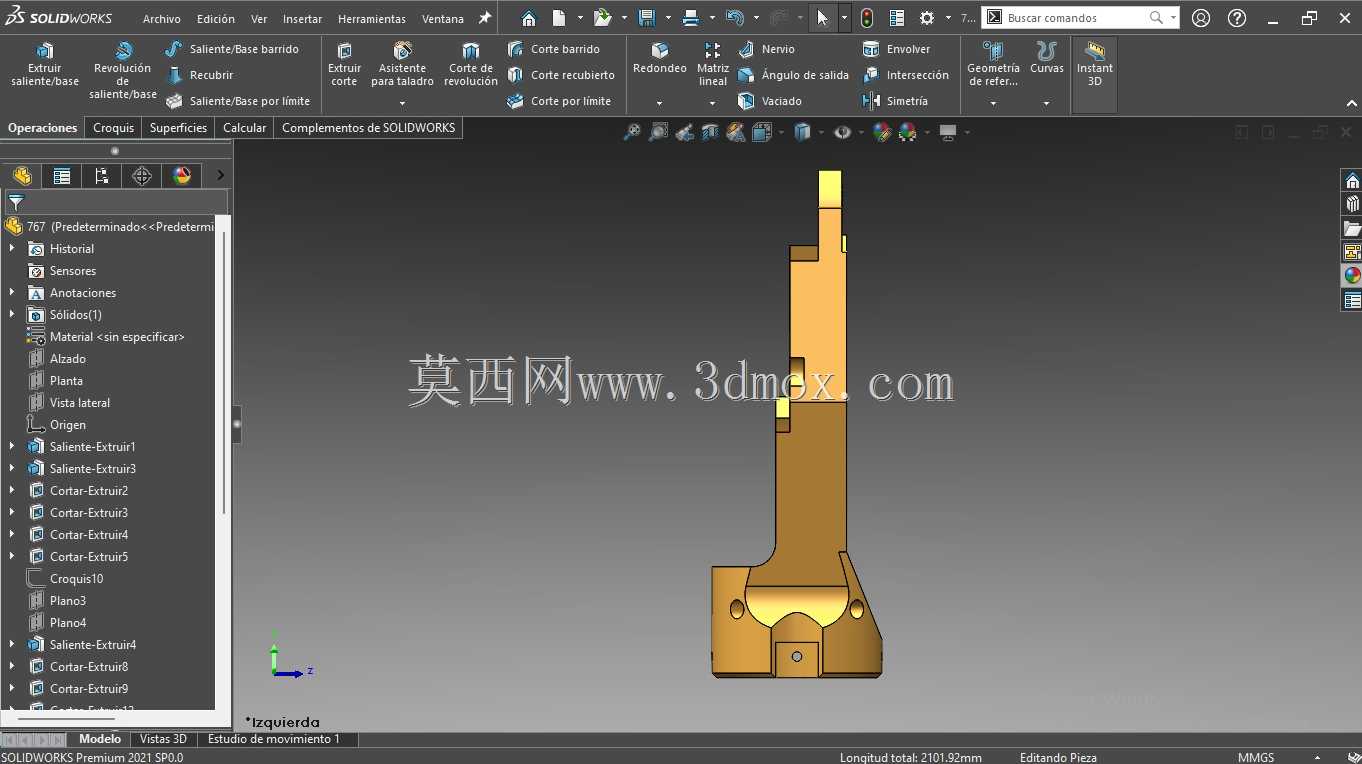Select Revolución de saliente/base tool
The width and height of the screenshot is (1362, 764).
(123, 71)
